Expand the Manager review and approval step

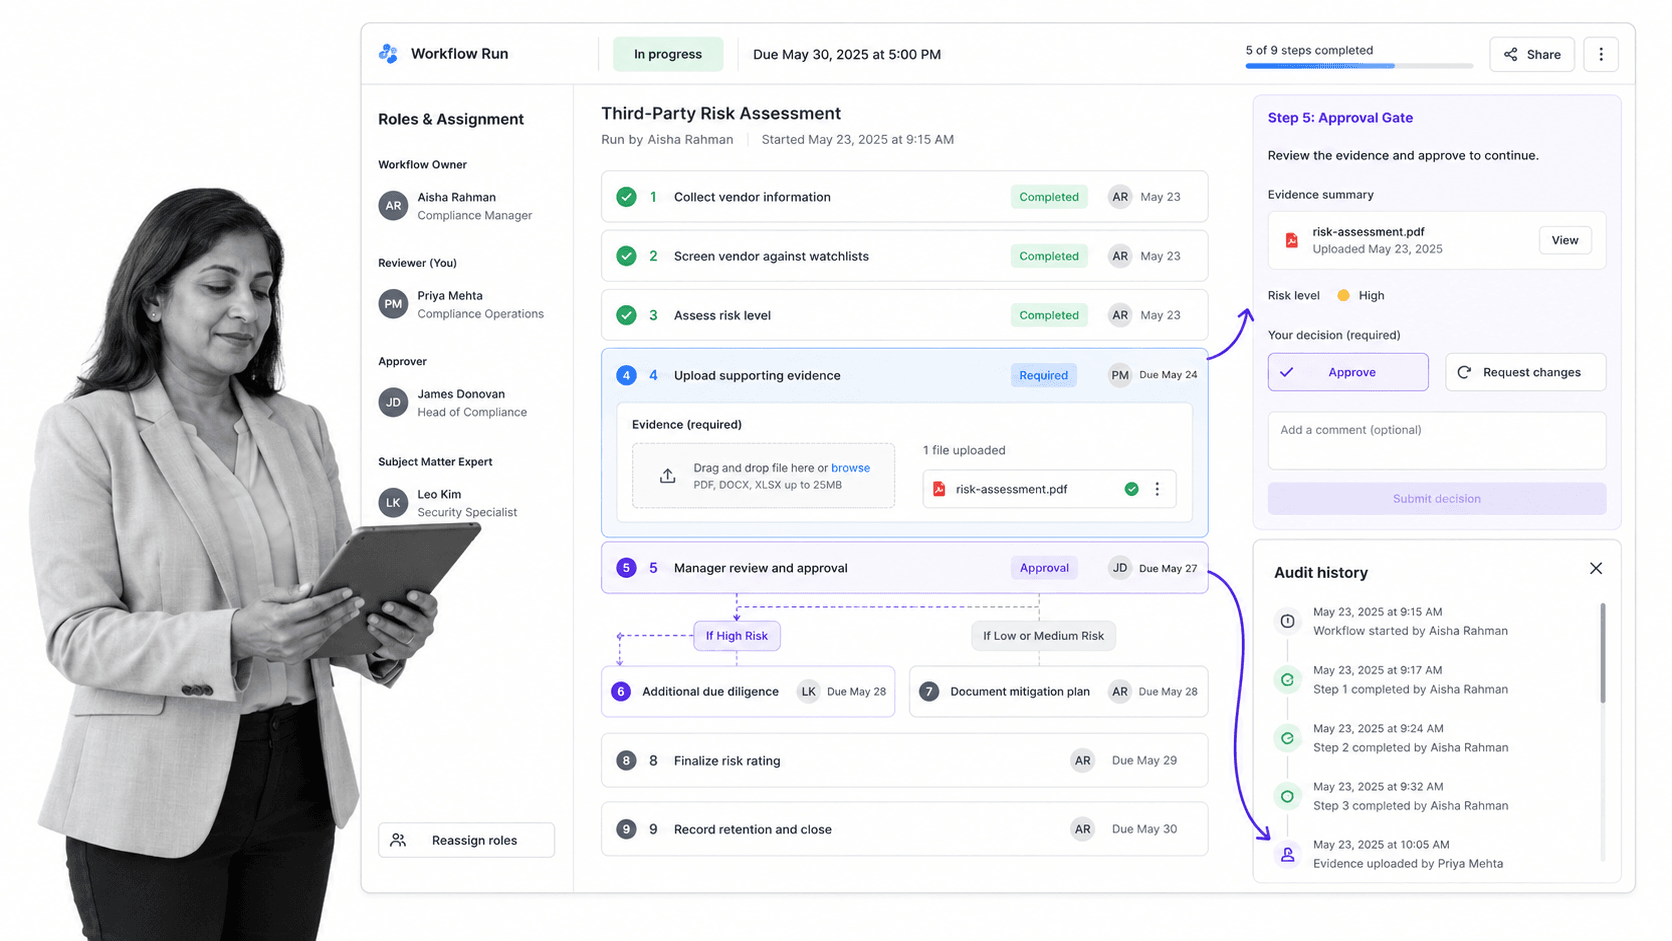click(x=904, y=568)
